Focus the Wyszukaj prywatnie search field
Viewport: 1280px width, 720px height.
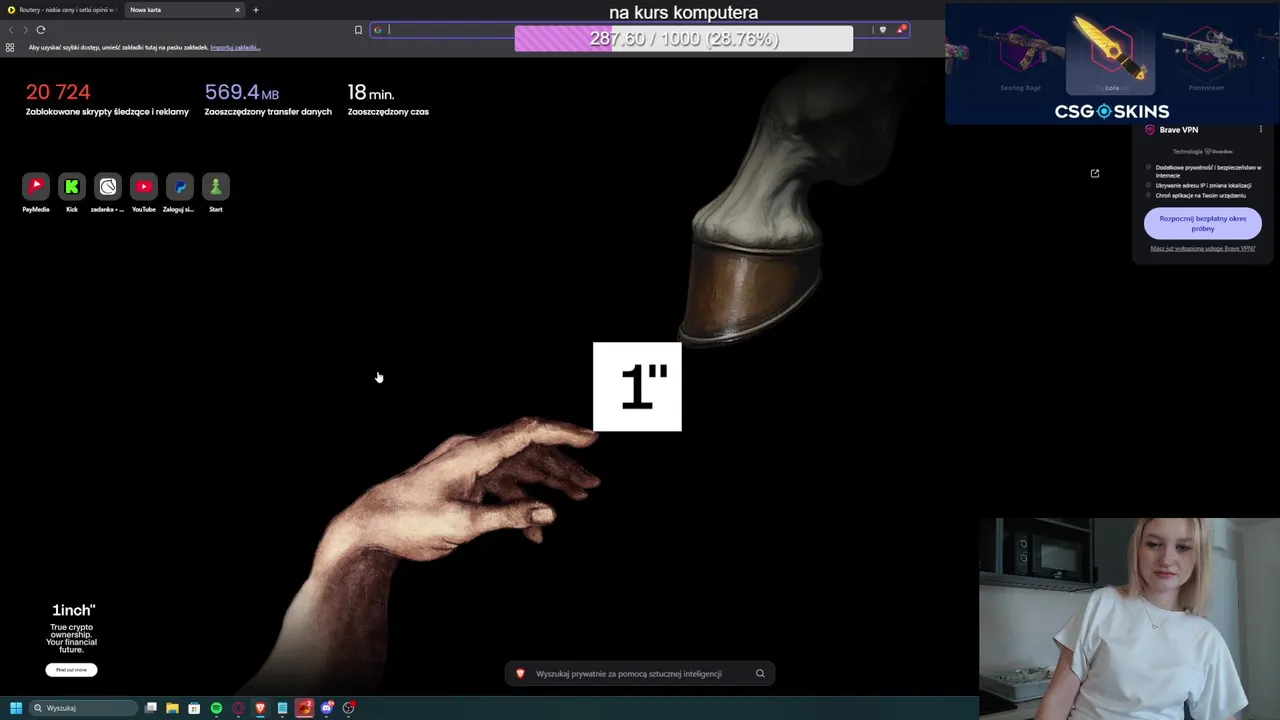pos(640,674)
